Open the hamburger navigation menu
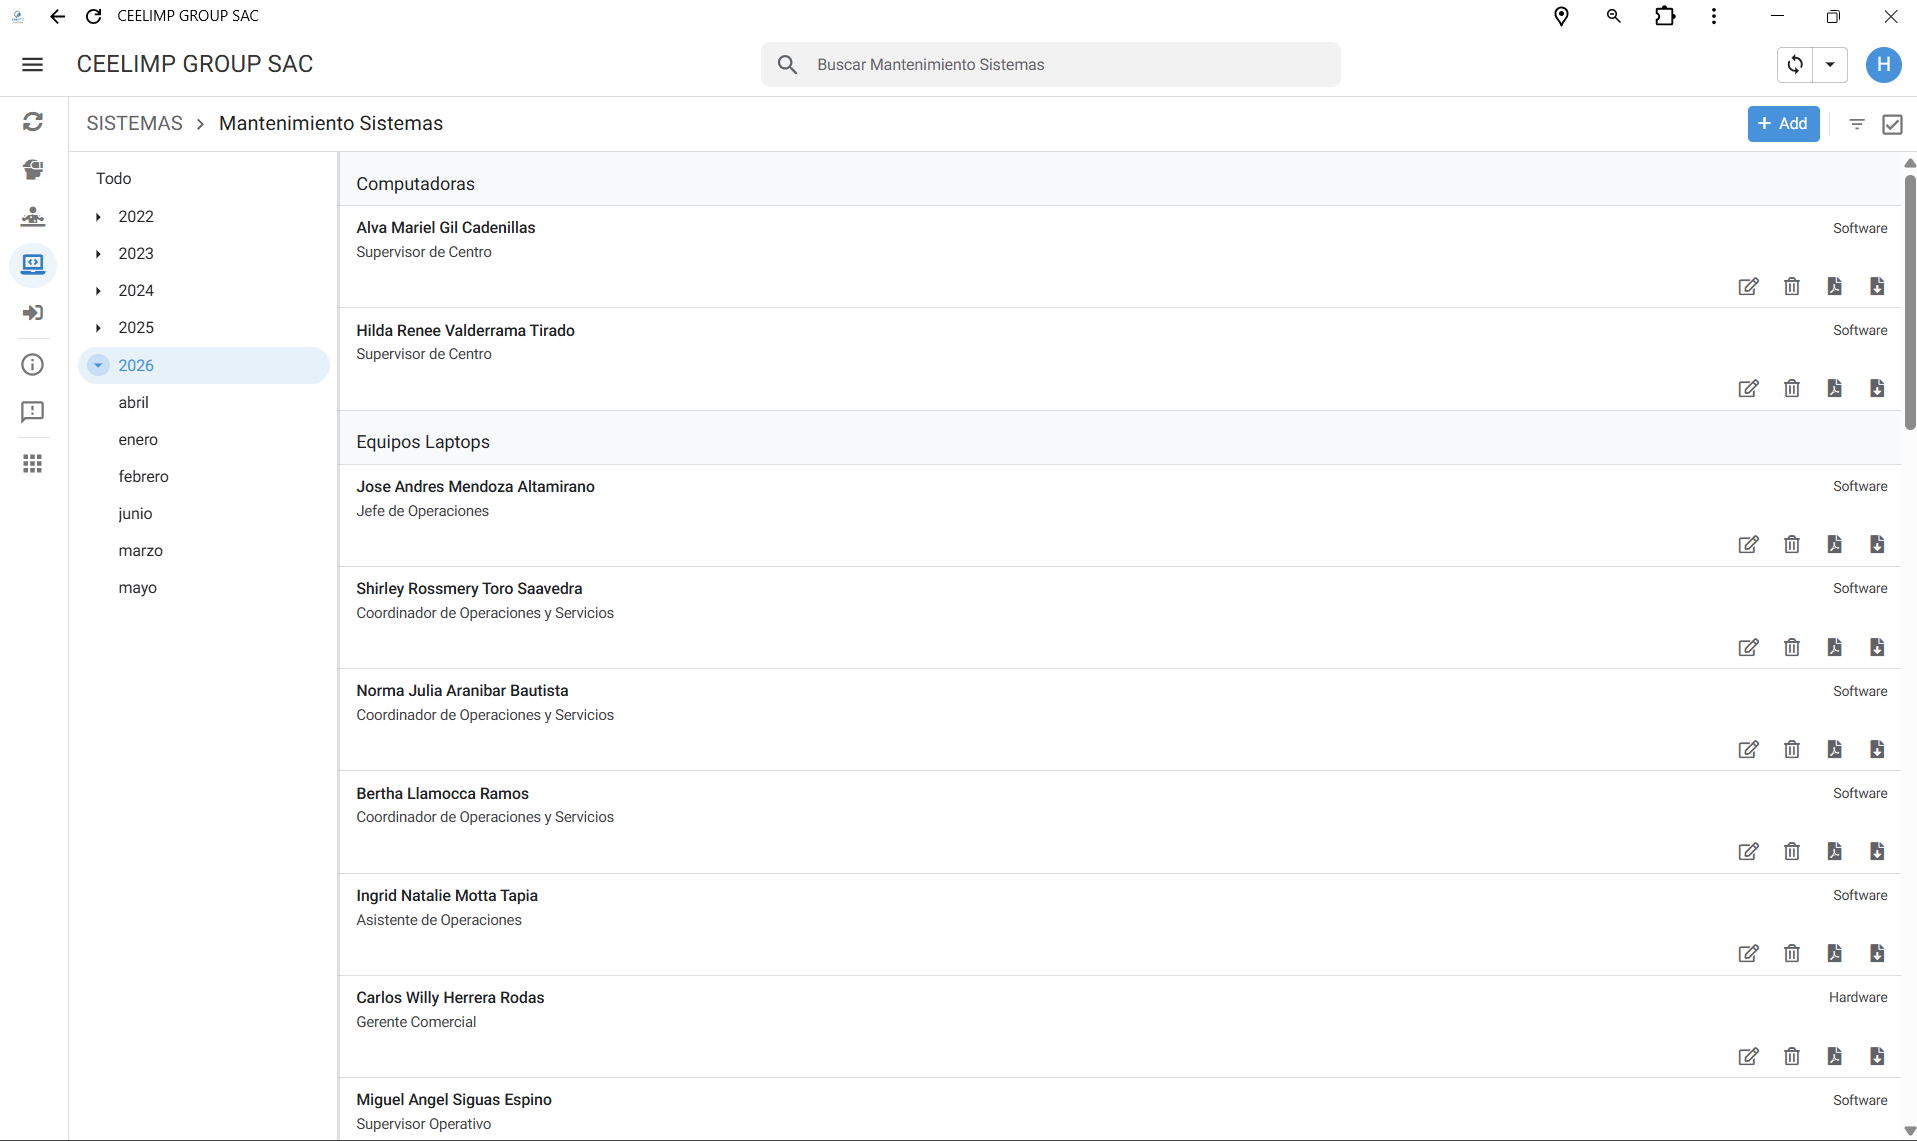This screenshot has width=1917, height=1141. pyautogui.click(x=32, y=64)
